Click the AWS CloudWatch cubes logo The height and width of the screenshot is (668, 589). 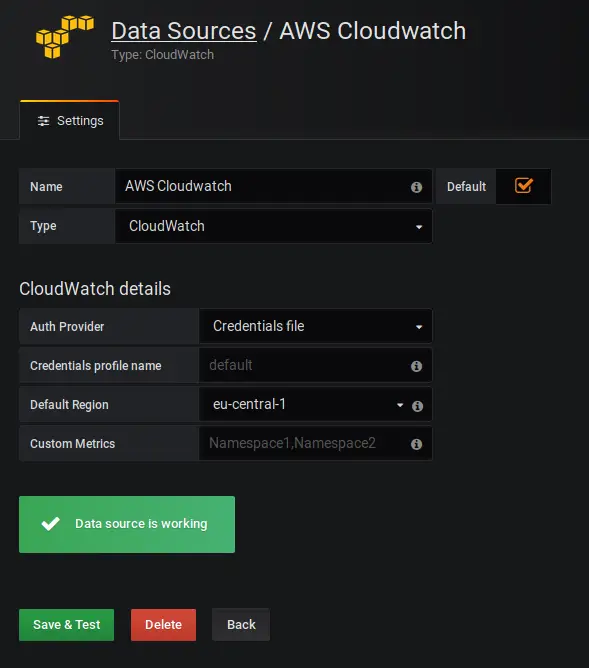click(x=65, y=37)
